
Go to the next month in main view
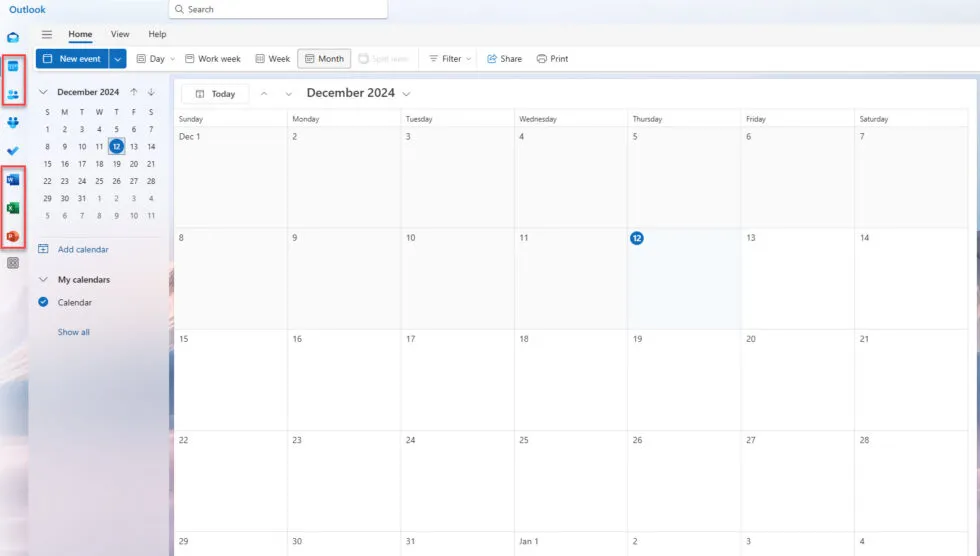pos(288,94)
